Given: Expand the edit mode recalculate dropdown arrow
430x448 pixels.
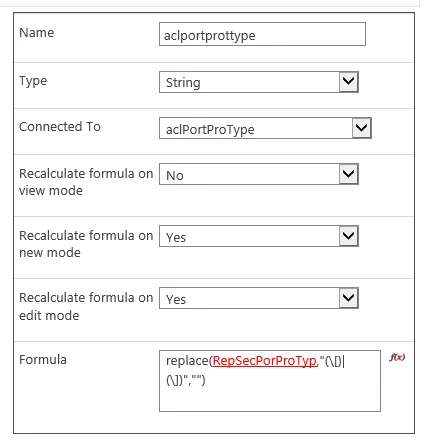Looking at the screenshot, I should pyautogui.click(x=349, y=298).
